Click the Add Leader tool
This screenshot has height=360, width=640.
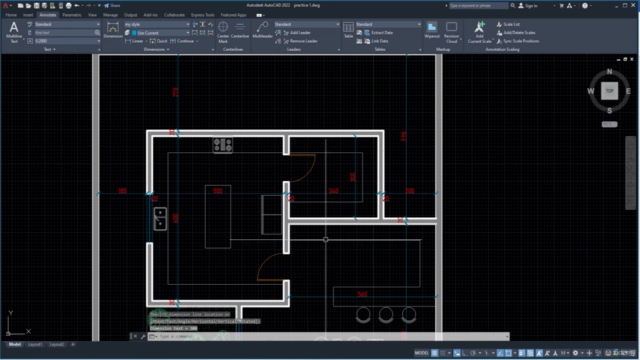(297, 33)
